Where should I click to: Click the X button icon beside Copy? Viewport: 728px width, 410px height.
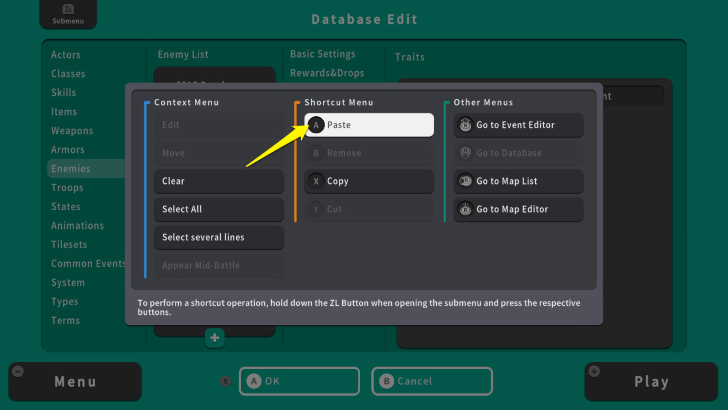click(316, 181)
